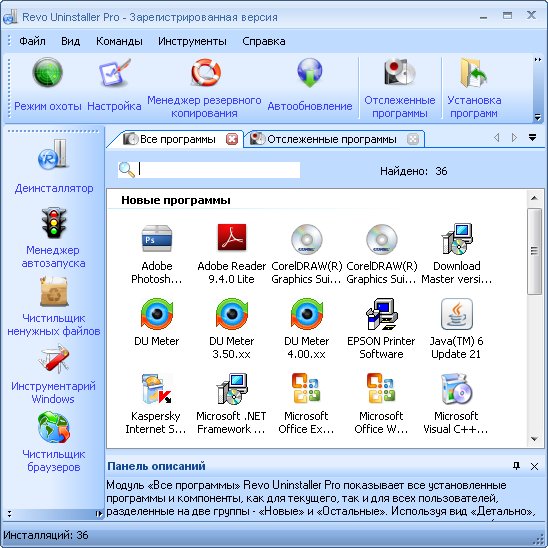Switch to Отслеженные программы tab

click(x=331, y=139)
